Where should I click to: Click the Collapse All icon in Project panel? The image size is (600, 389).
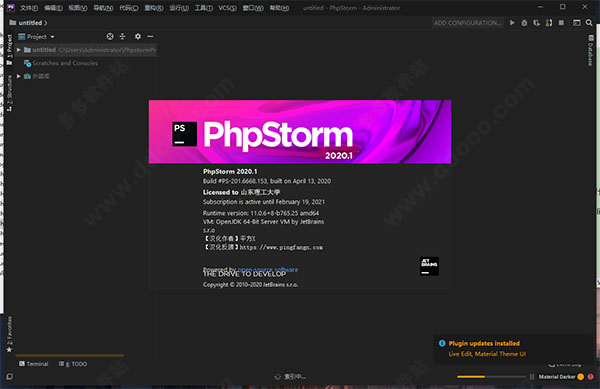point(122,36)
